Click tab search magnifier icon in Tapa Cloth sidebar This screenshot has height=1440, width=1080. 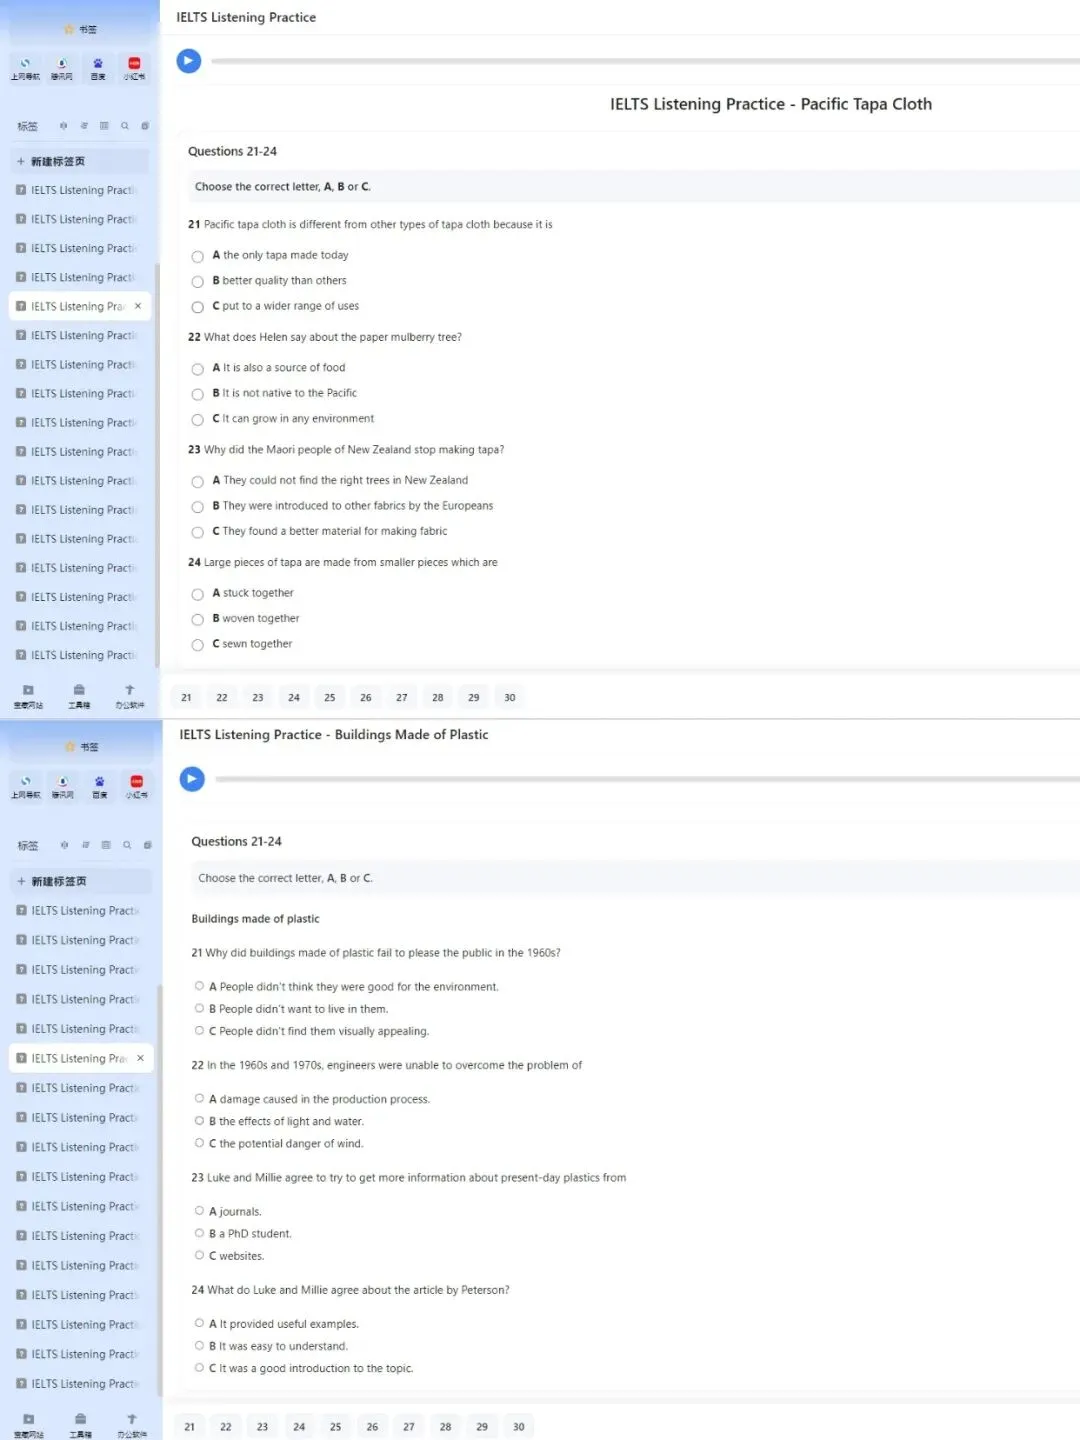[x=125, y=126]
